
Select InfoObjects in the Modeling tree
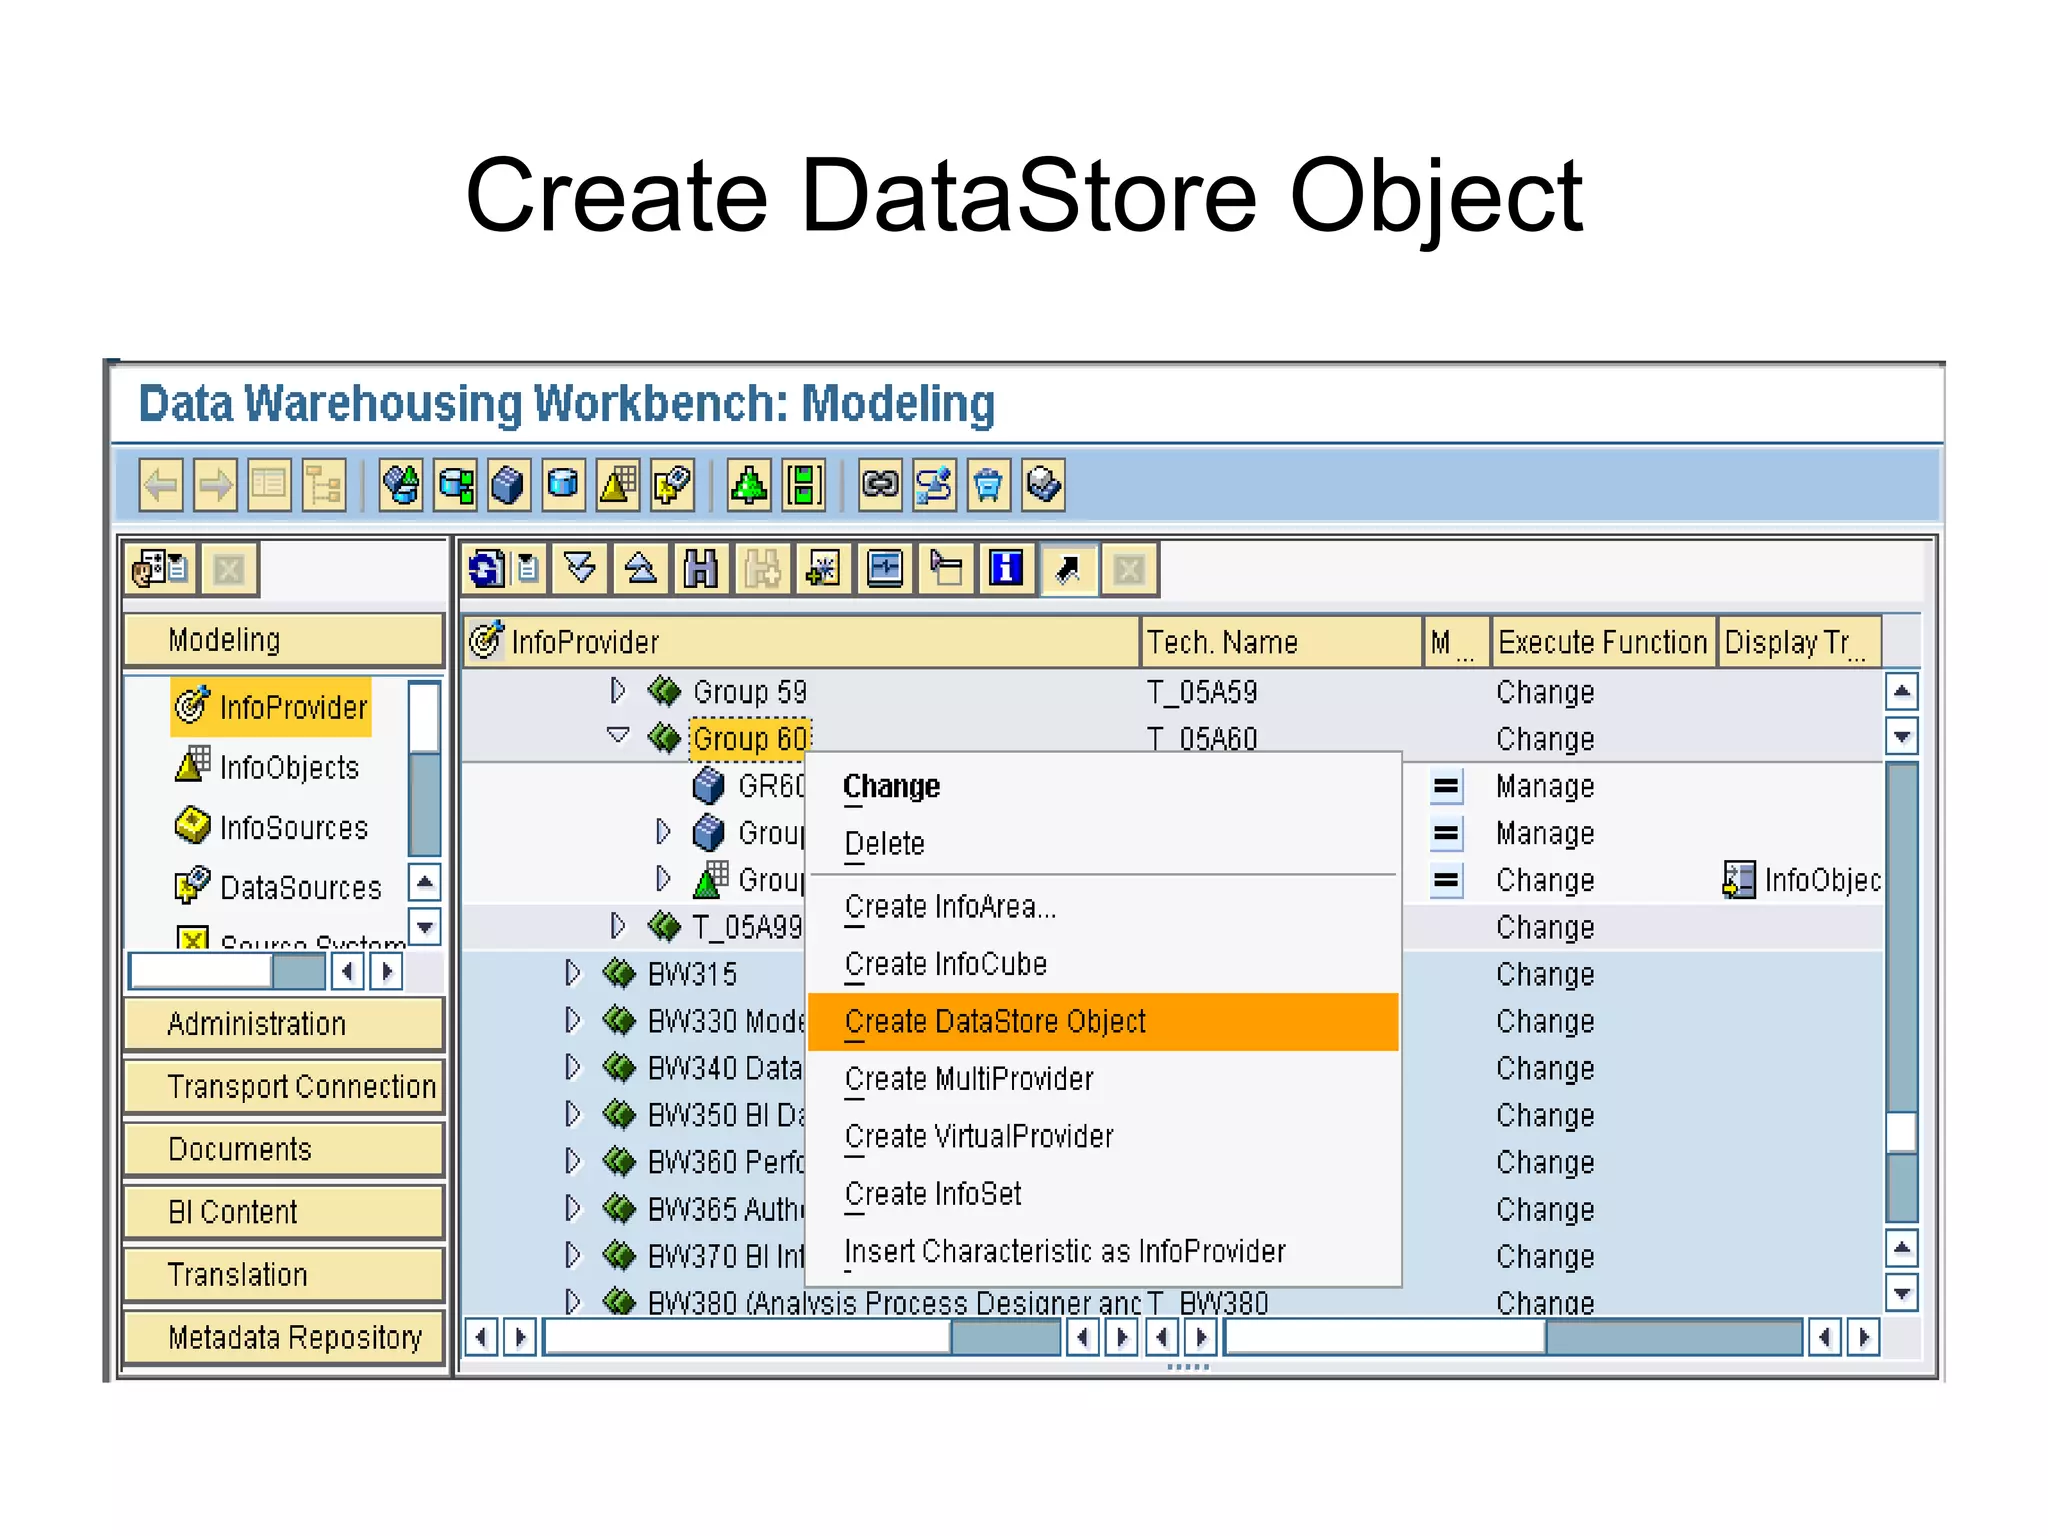click(x=288, y=768)
